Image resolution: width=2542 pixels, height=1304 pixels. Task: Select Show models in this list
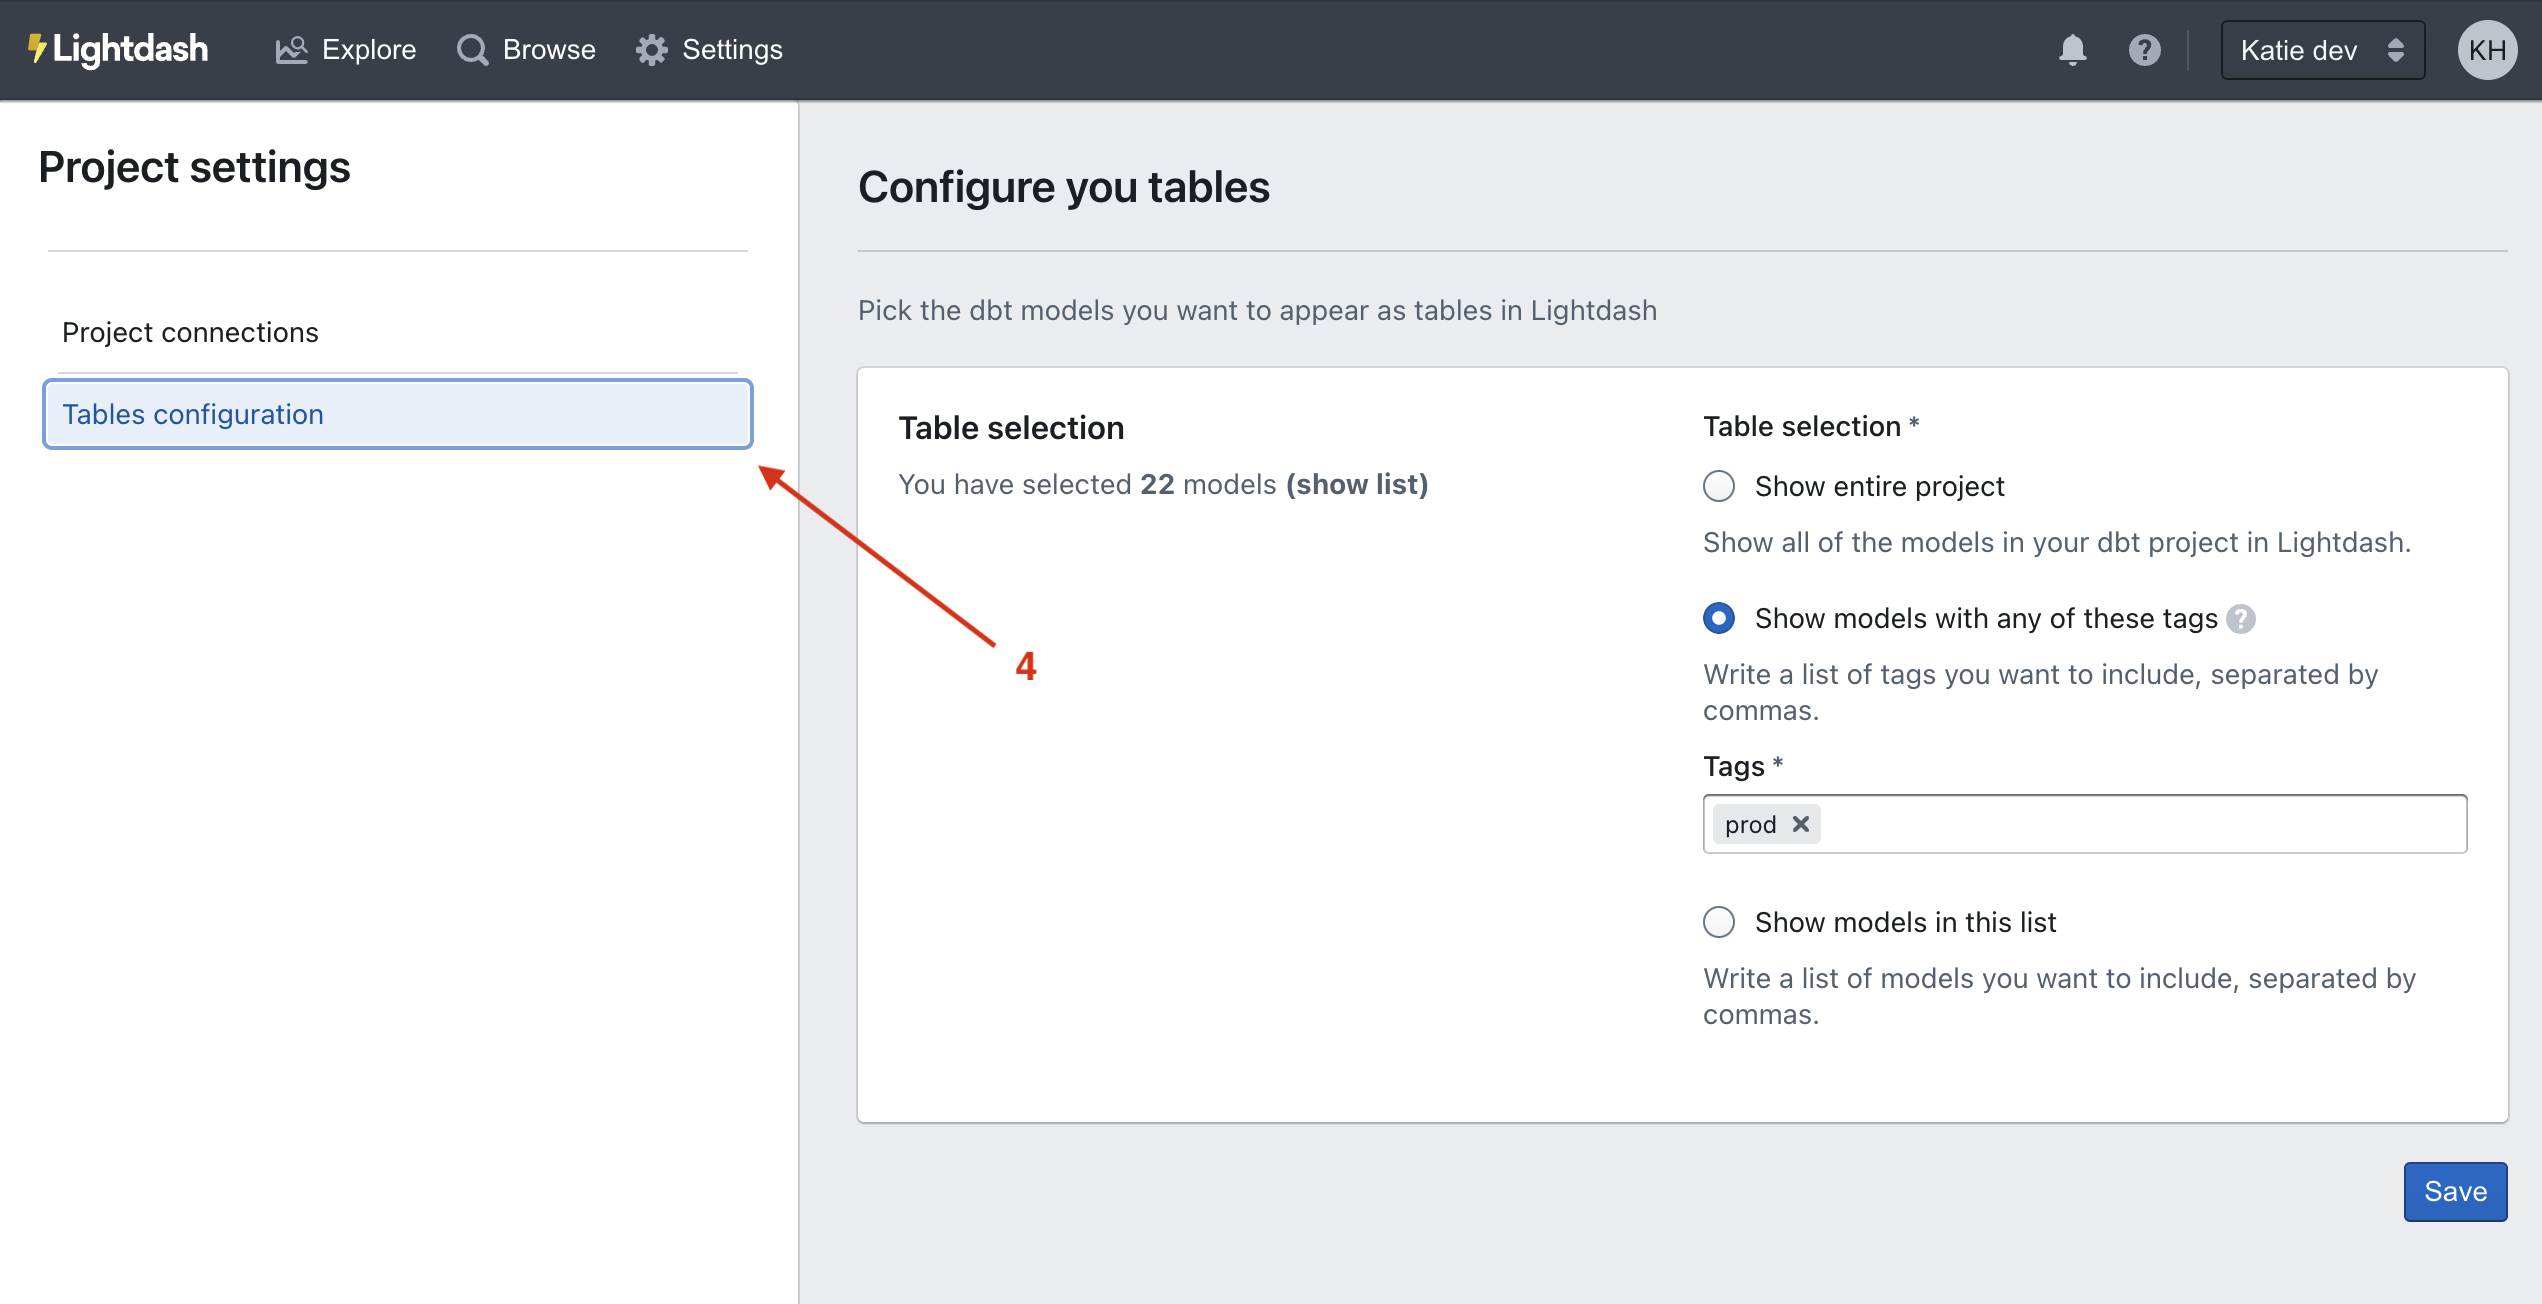[1719, 922]
